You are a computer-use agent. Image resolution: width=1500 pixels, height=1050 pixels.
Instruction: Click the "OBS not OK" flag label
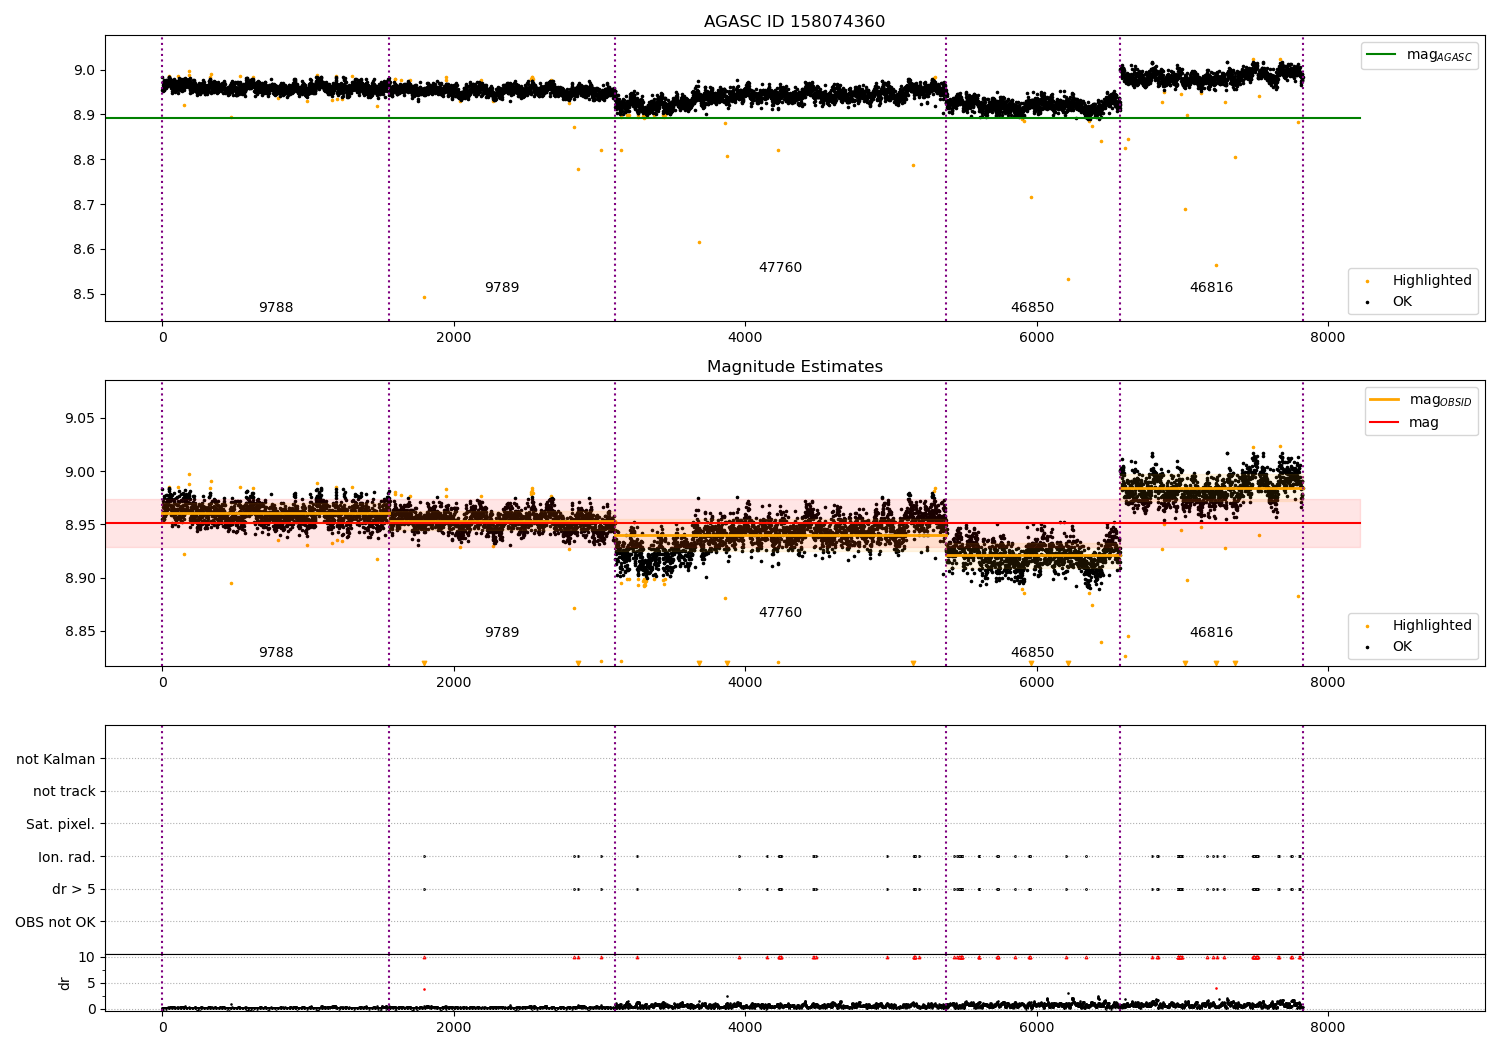coord(56,923)
